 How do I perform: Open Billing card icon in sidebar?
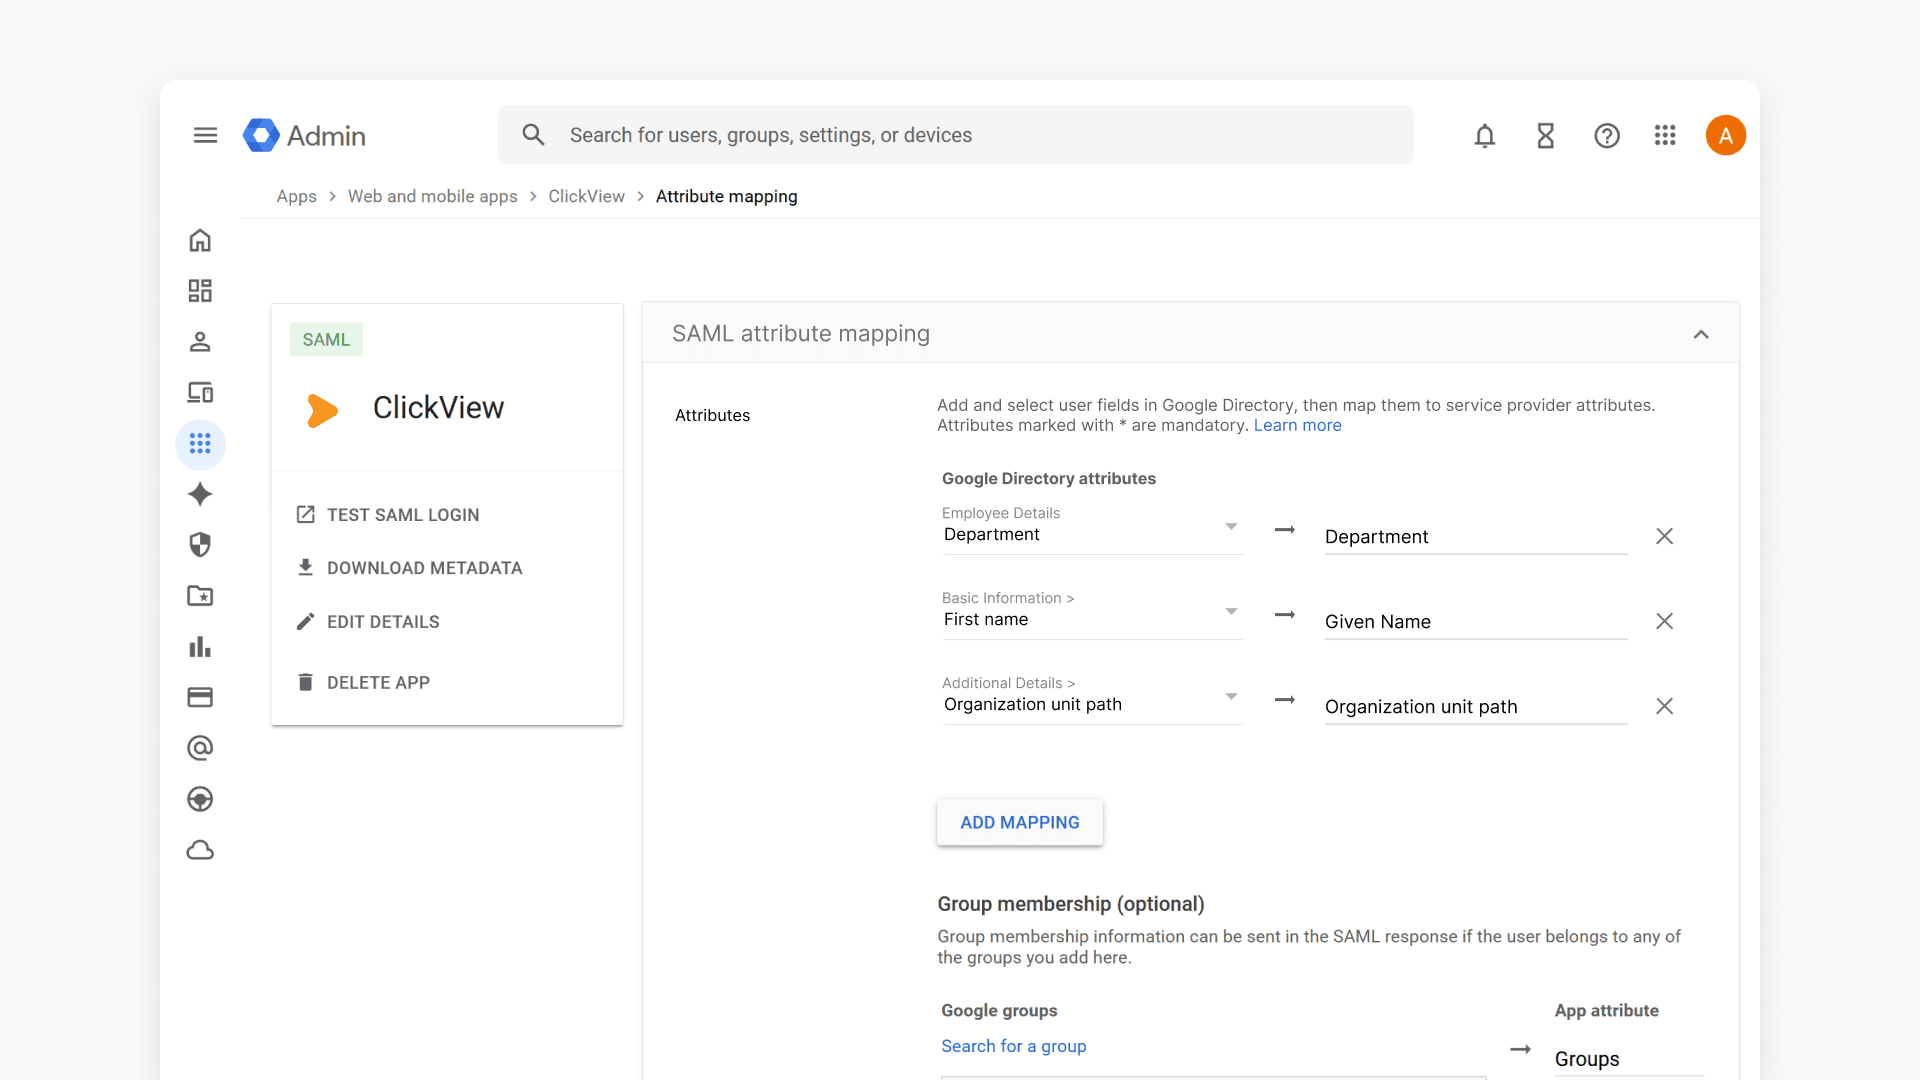click(200, 697)
